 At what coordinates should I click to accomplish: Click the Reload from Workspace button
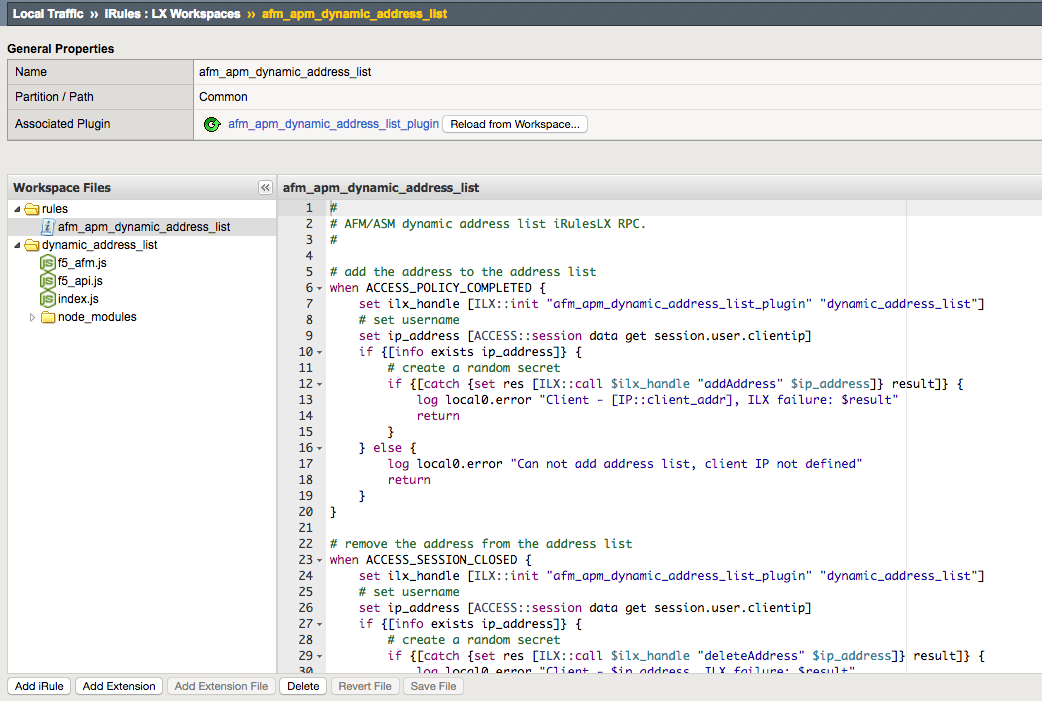[514, 124]
